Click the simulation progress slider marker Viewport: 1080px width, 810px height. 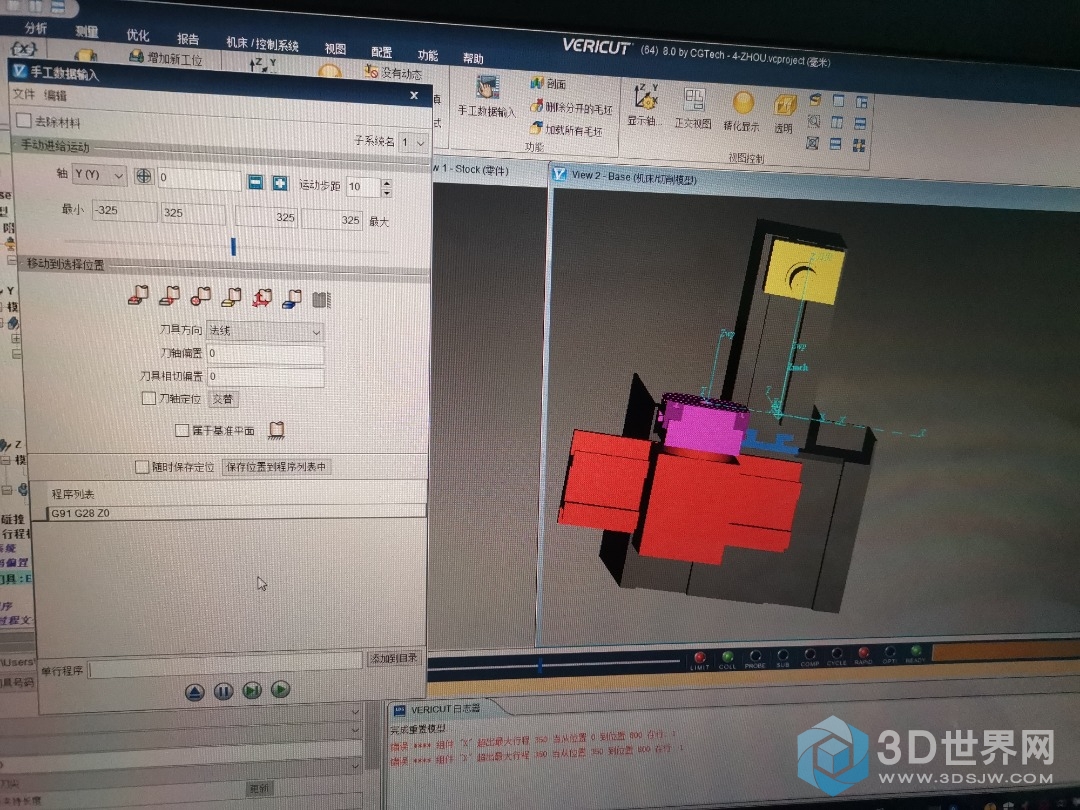point(540,664)
